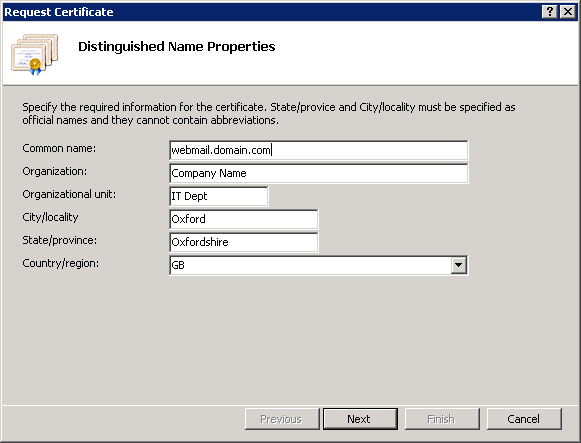
Task: Click the Common name text field
Action: [x=319, y=150]
